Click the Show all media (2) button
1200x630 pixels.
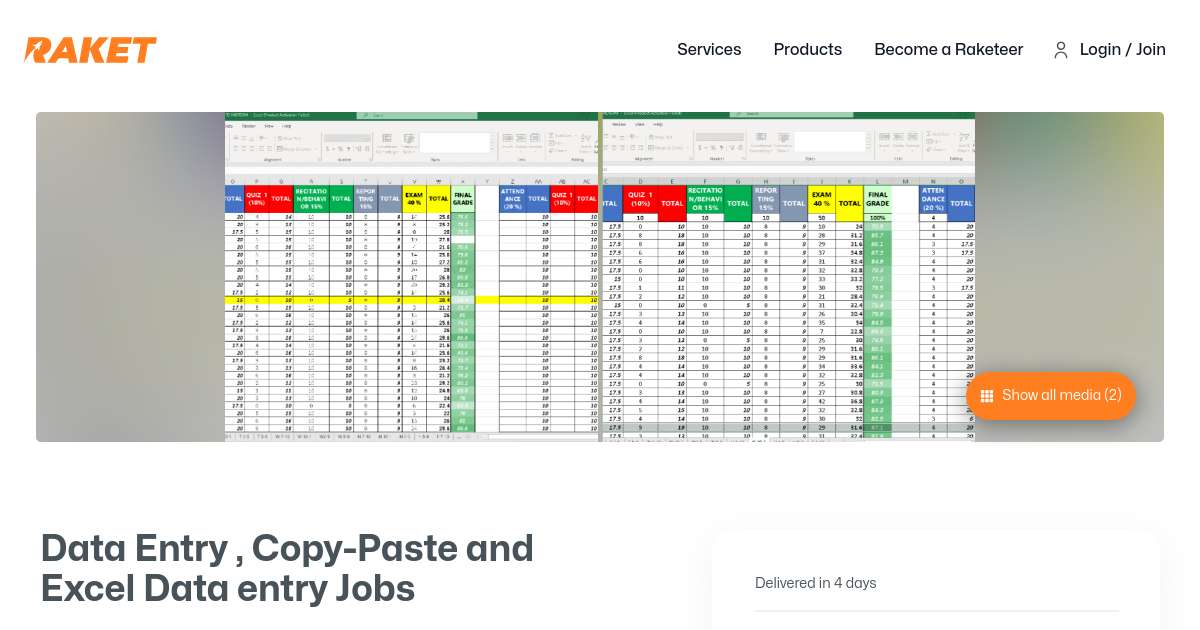pos(1050,396)
